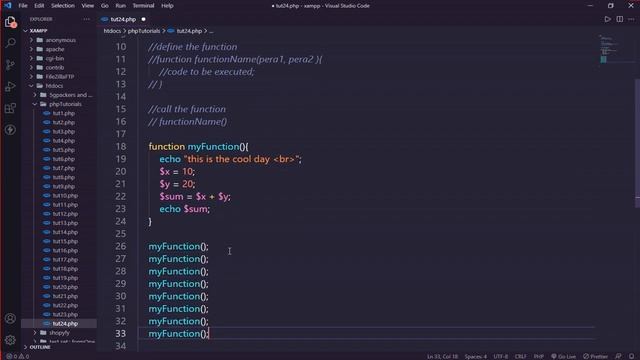Split the editor to the right

coord(620,19)
